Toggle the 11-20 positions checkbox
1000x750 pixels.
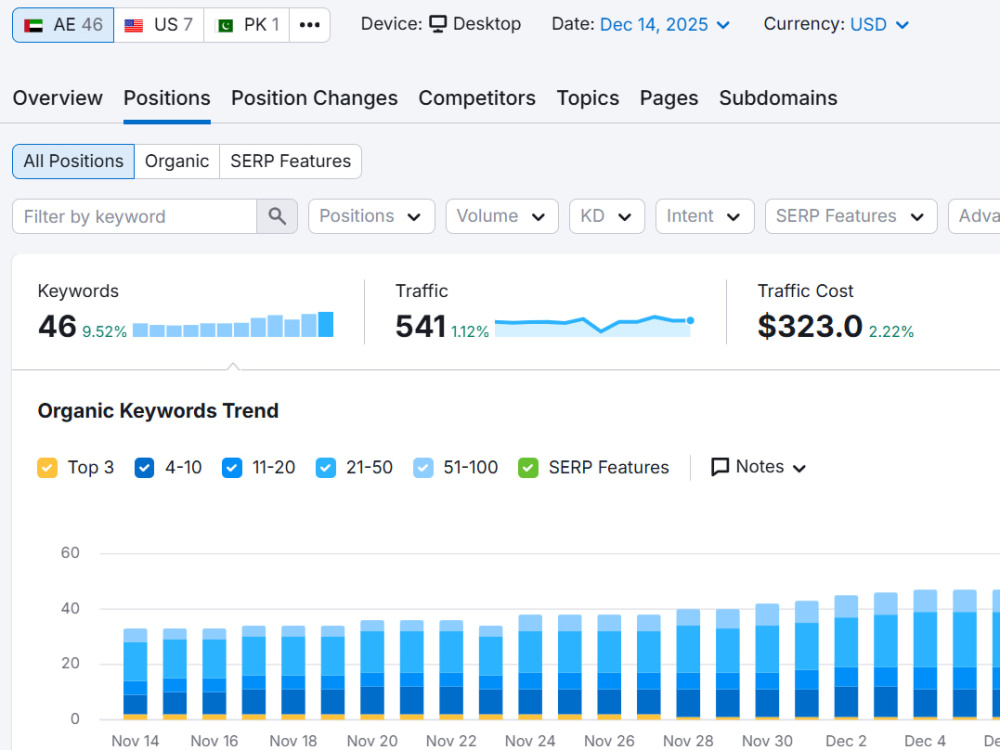(232, 467)
